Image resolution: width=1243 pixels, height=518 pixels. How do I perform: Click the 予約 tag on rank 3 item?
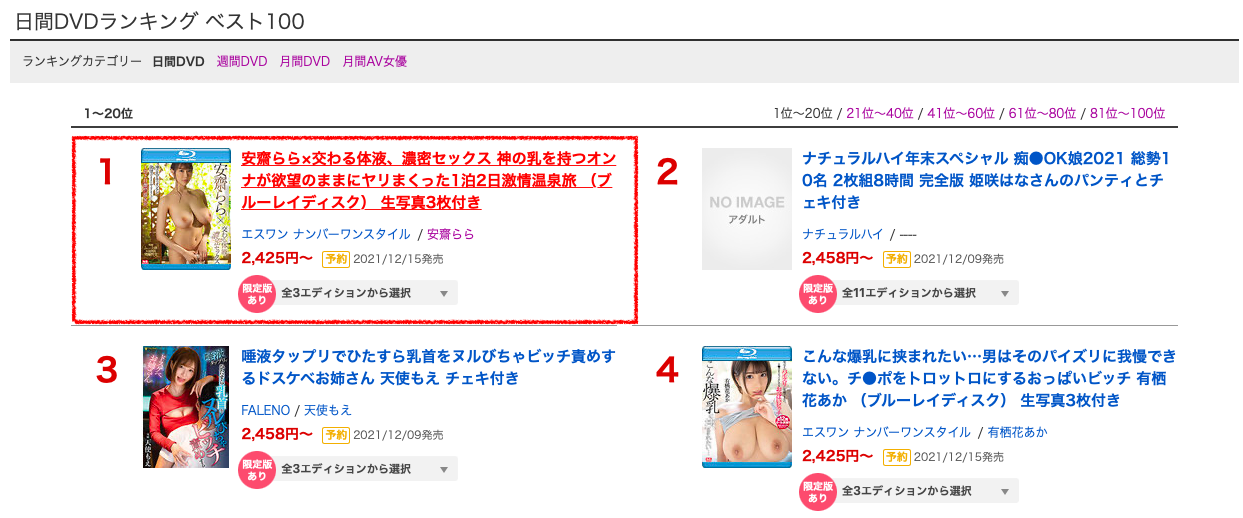[335, 435]
